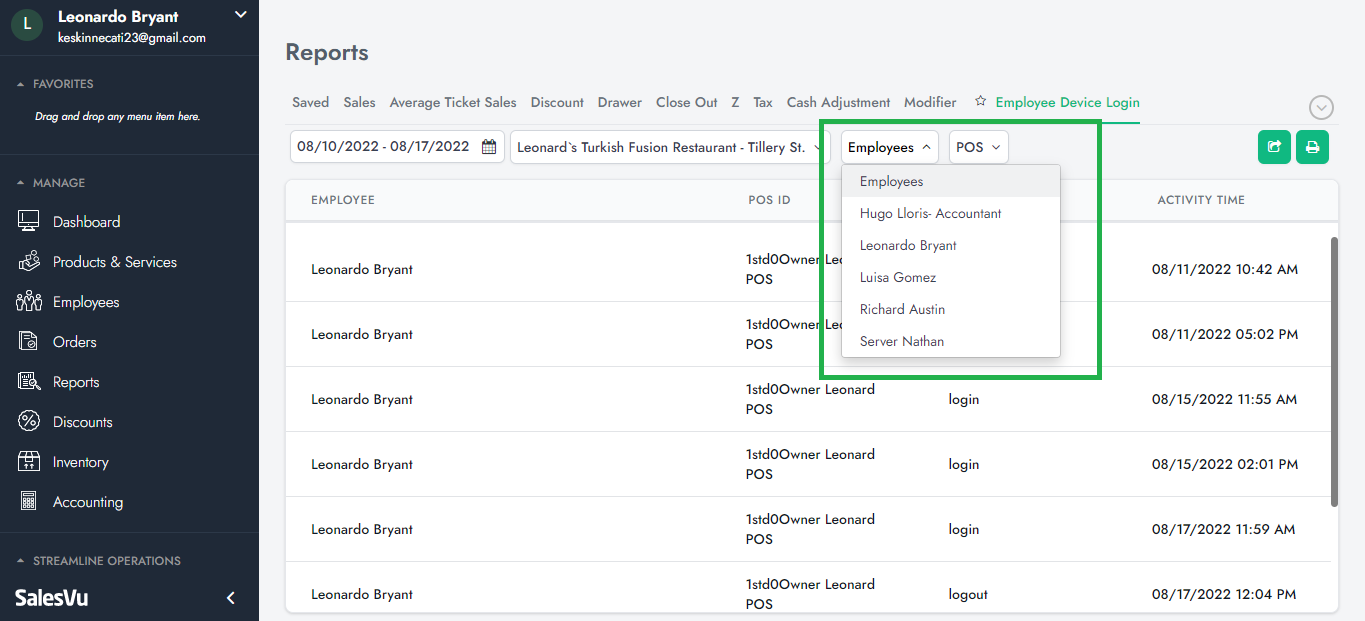The image size is (1365, 621).
Task: Collapse the sidebar with the left arrow
Action: pos(231,598)
